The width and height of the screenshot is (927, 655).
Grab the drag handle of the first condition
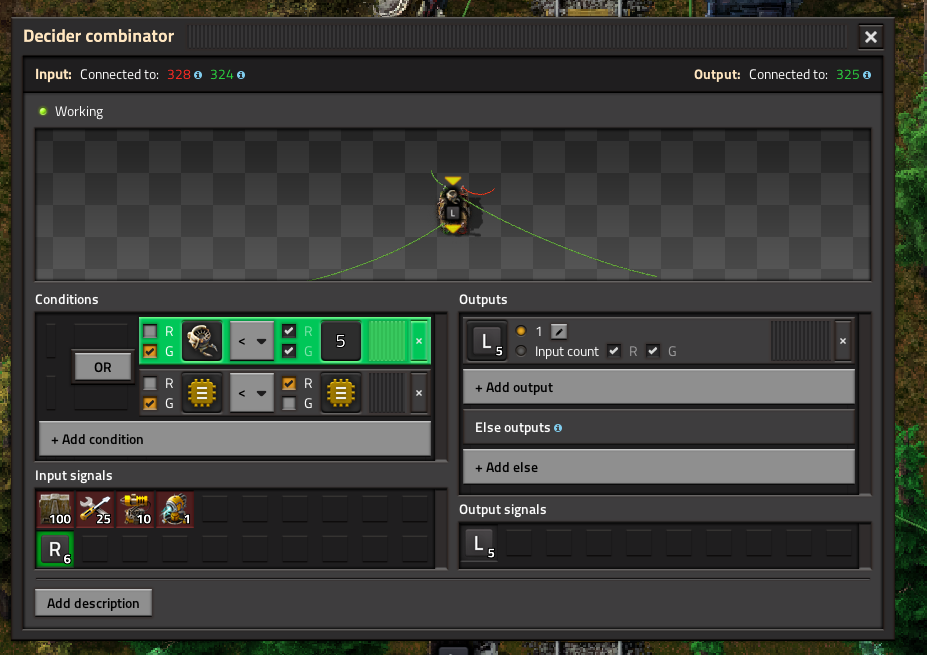click(x=387, y=341)
